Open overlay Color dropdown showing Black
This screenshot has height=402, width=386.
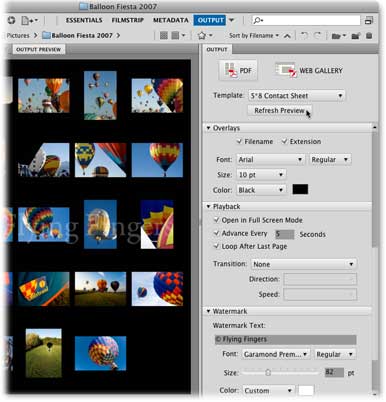click(261, 190)
